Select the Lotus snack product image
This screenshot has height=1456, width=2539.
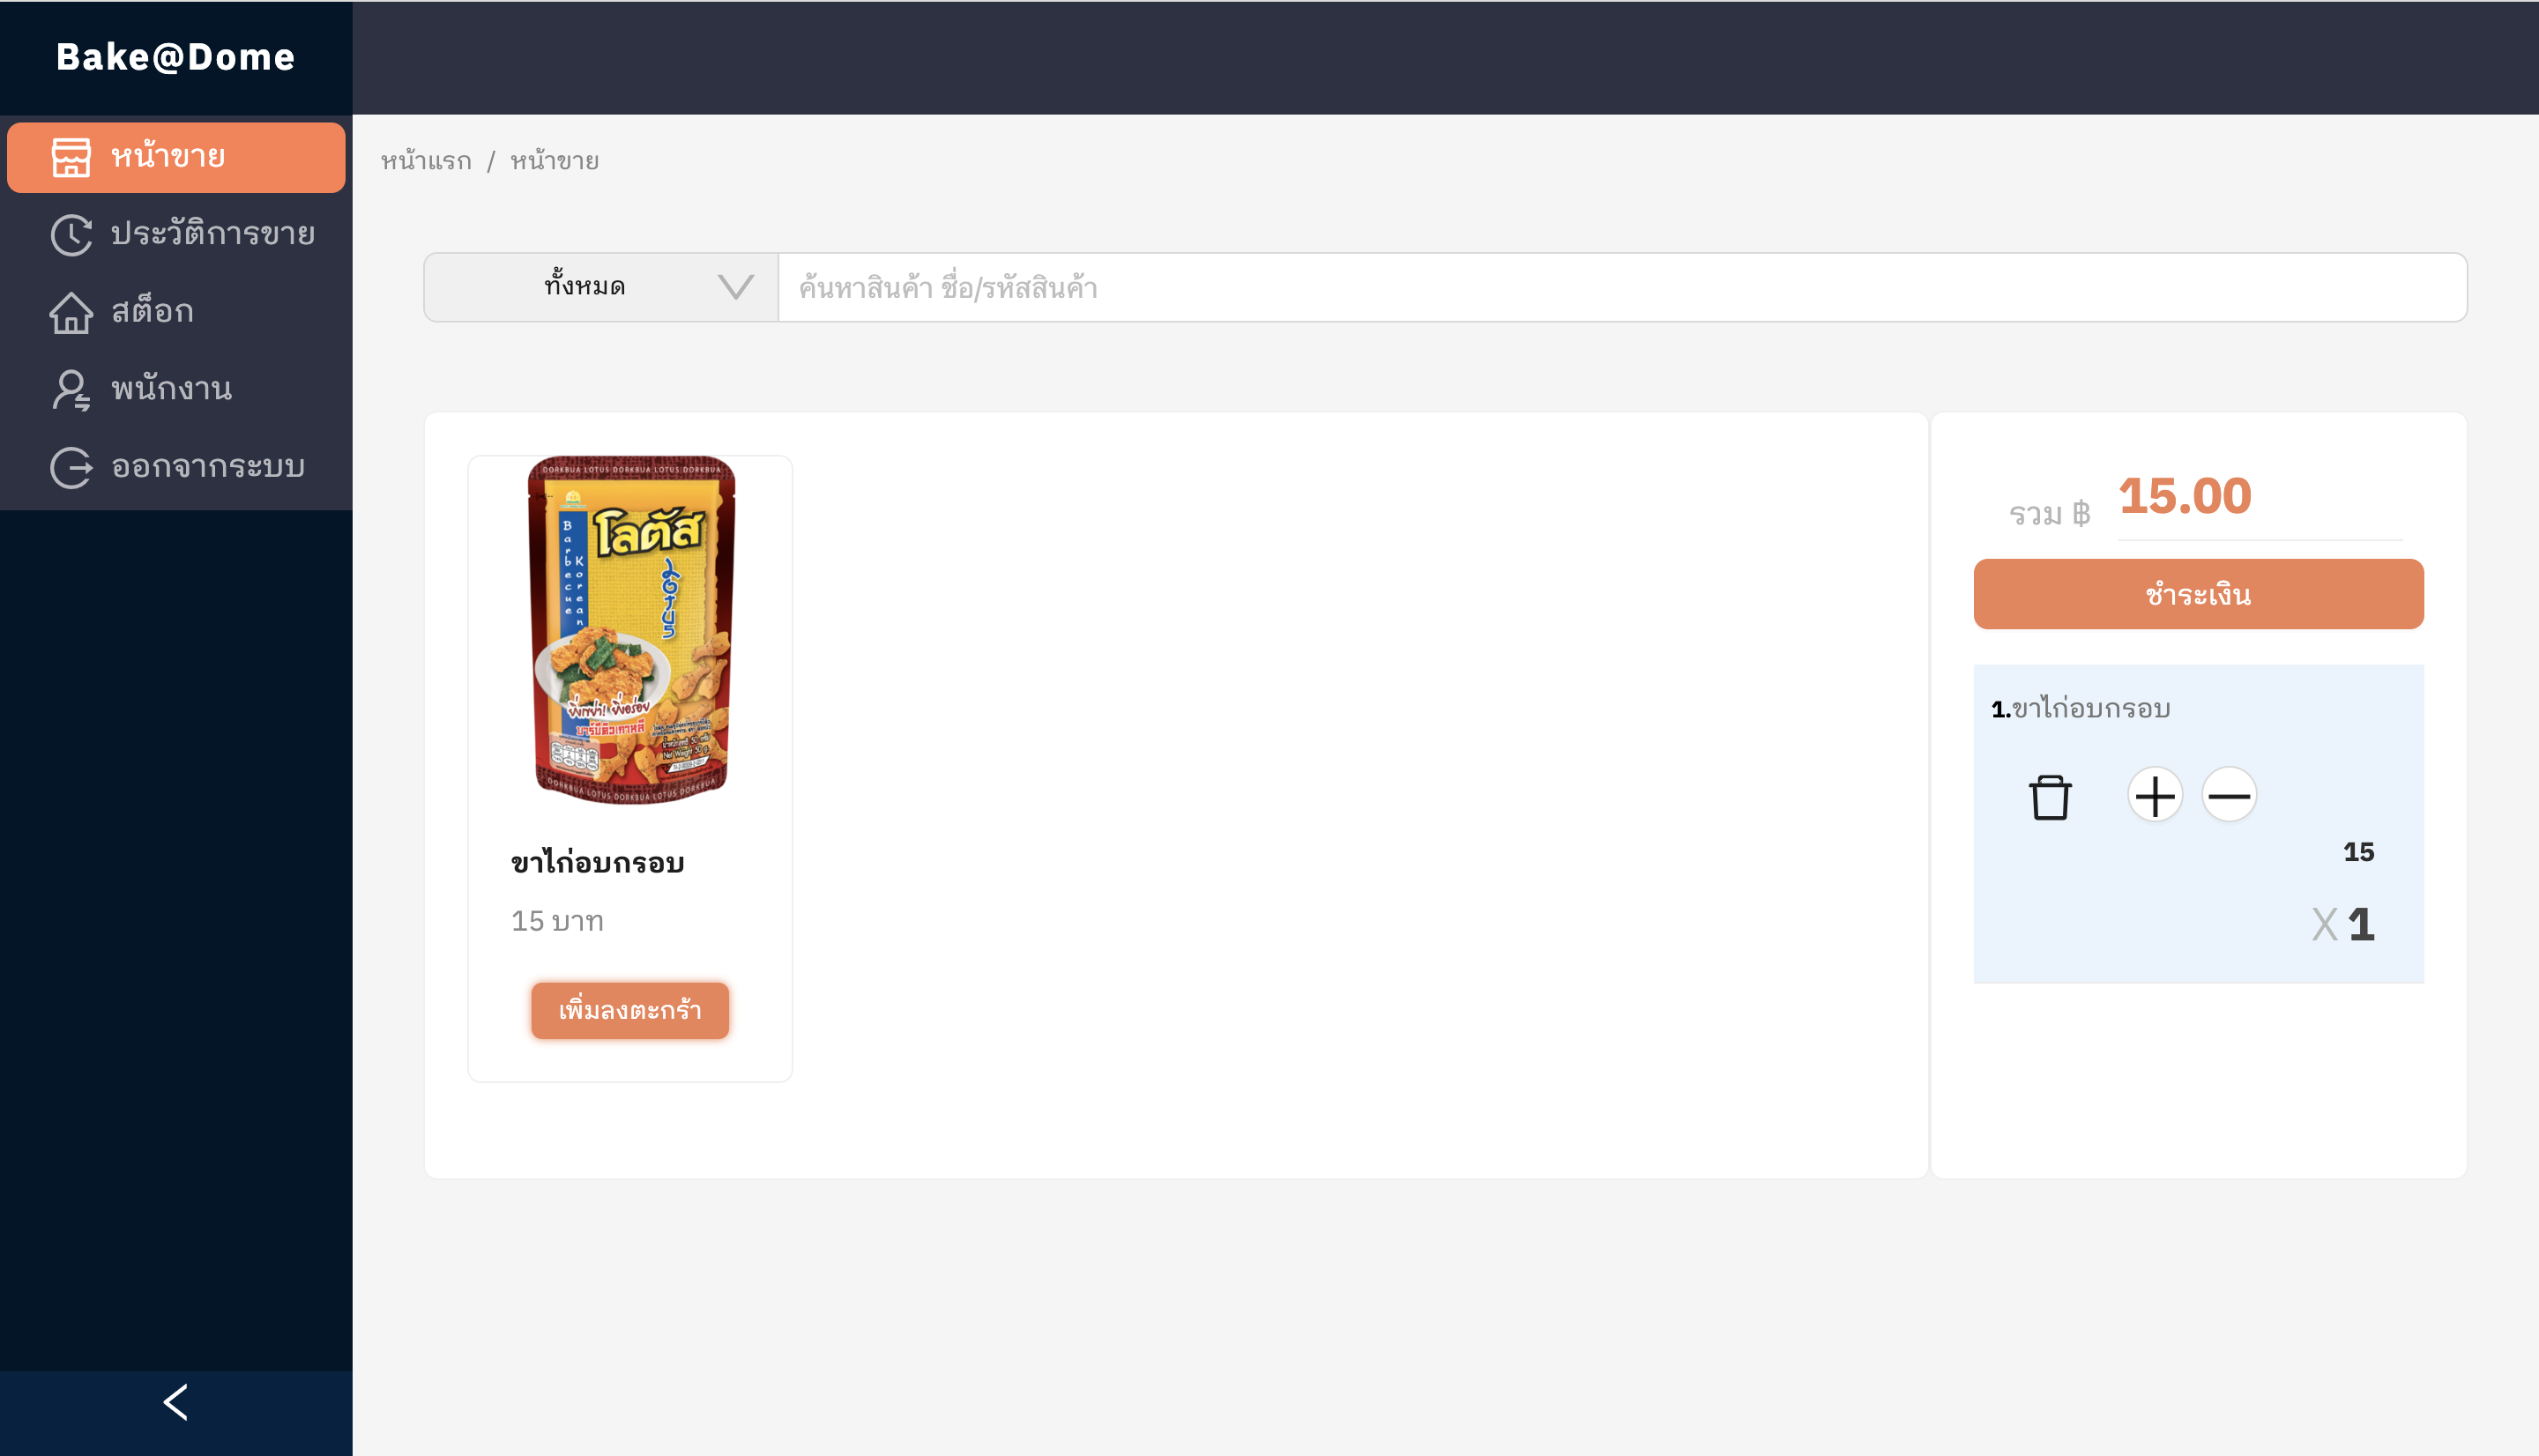click(631, 630)
